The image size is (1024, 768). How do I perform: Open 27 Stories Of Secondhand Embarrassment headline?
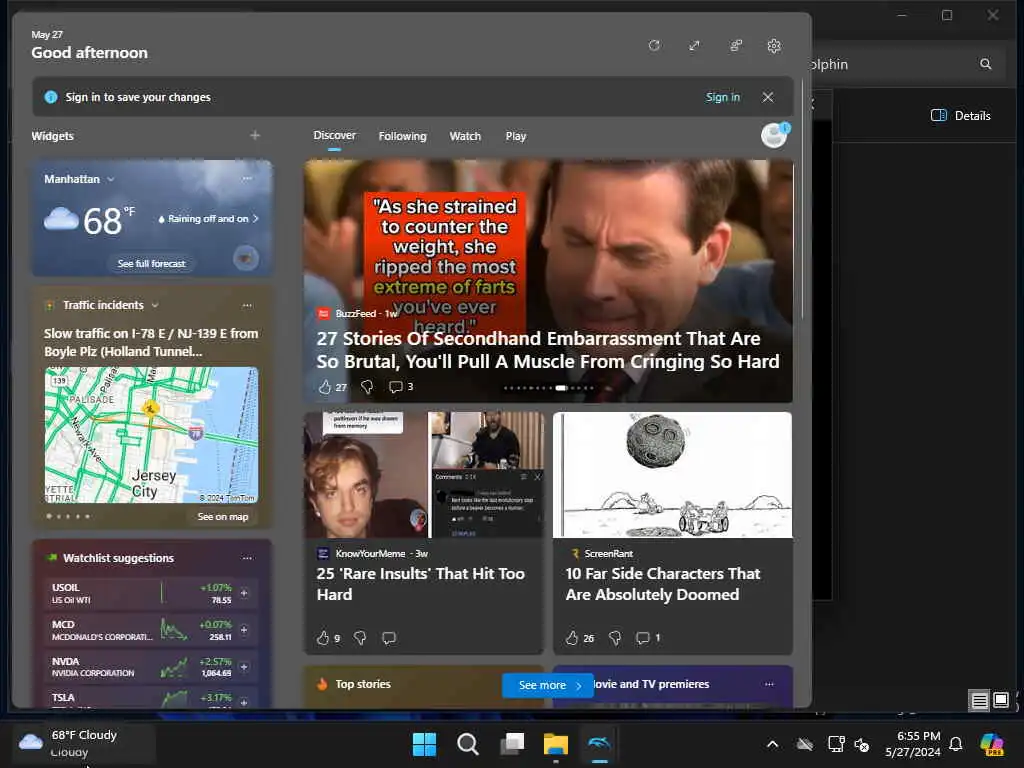pyautogui.click(x=547, y=350)
